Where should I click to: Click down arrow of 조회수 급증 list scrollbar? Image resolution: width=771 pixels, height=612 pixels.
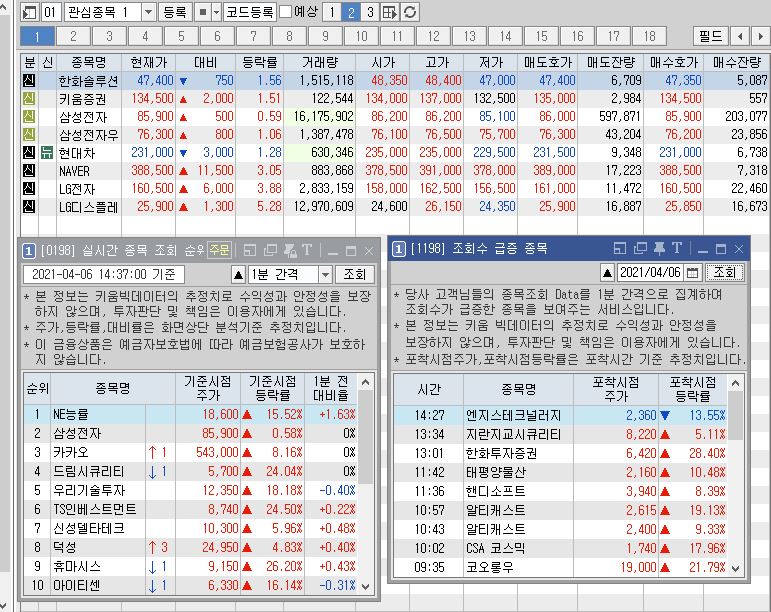[736, 569]
